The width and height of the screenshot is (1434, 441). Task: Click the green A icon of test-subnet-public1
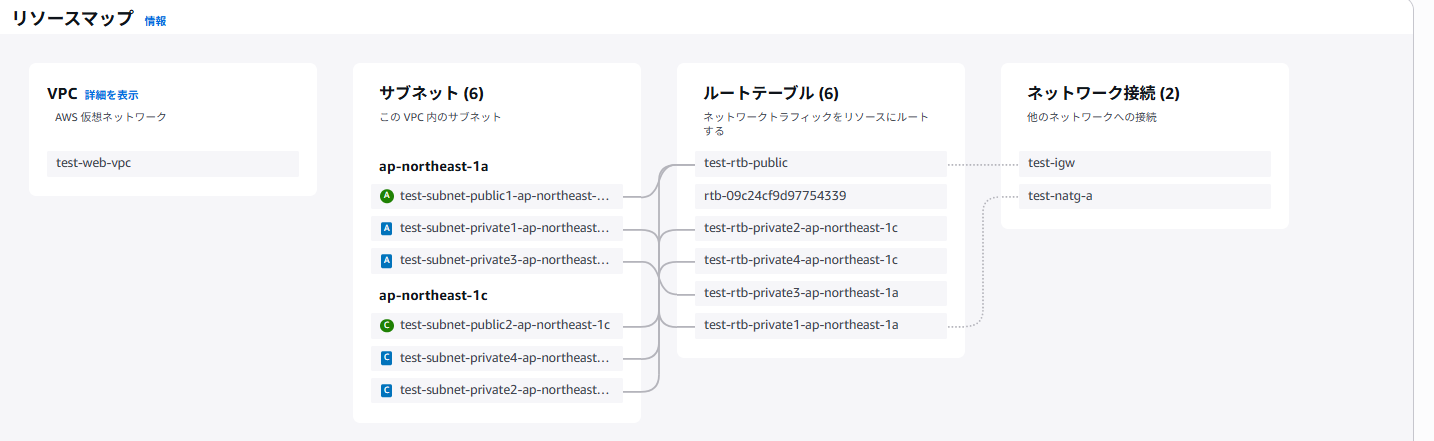pos(387,196)
